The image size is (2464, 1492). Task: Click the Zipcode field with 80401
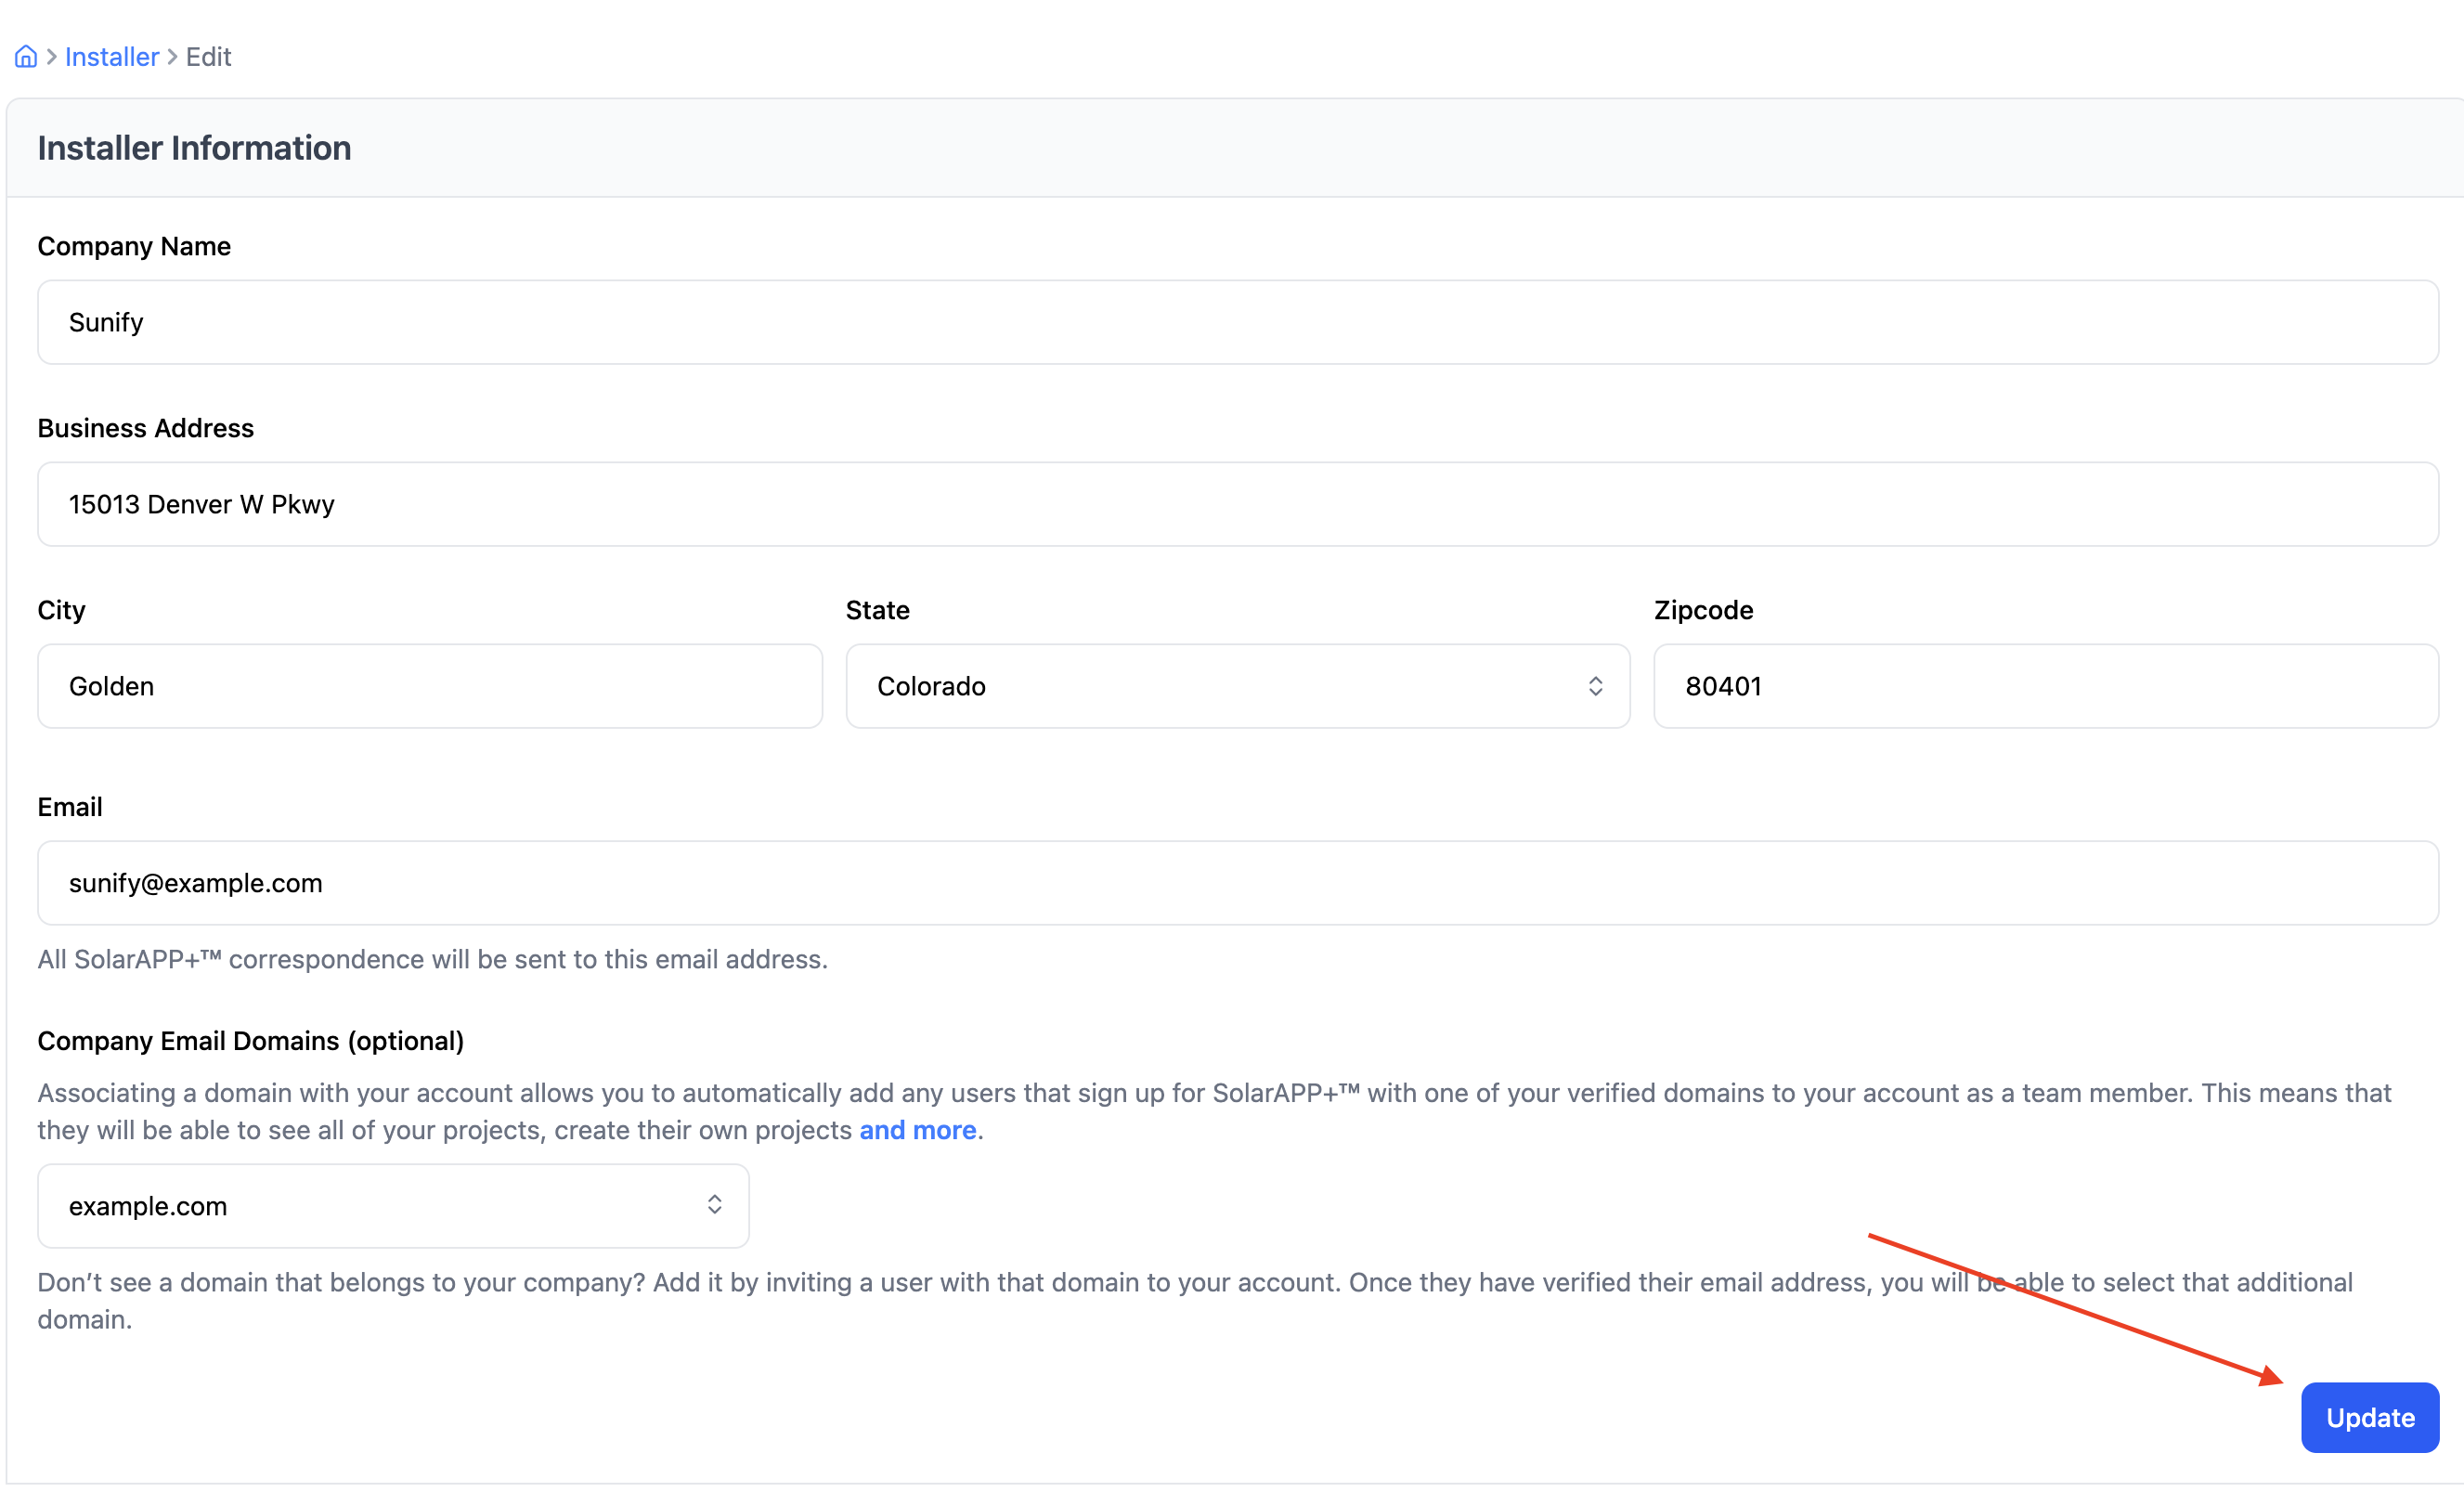coord(2045,686)
